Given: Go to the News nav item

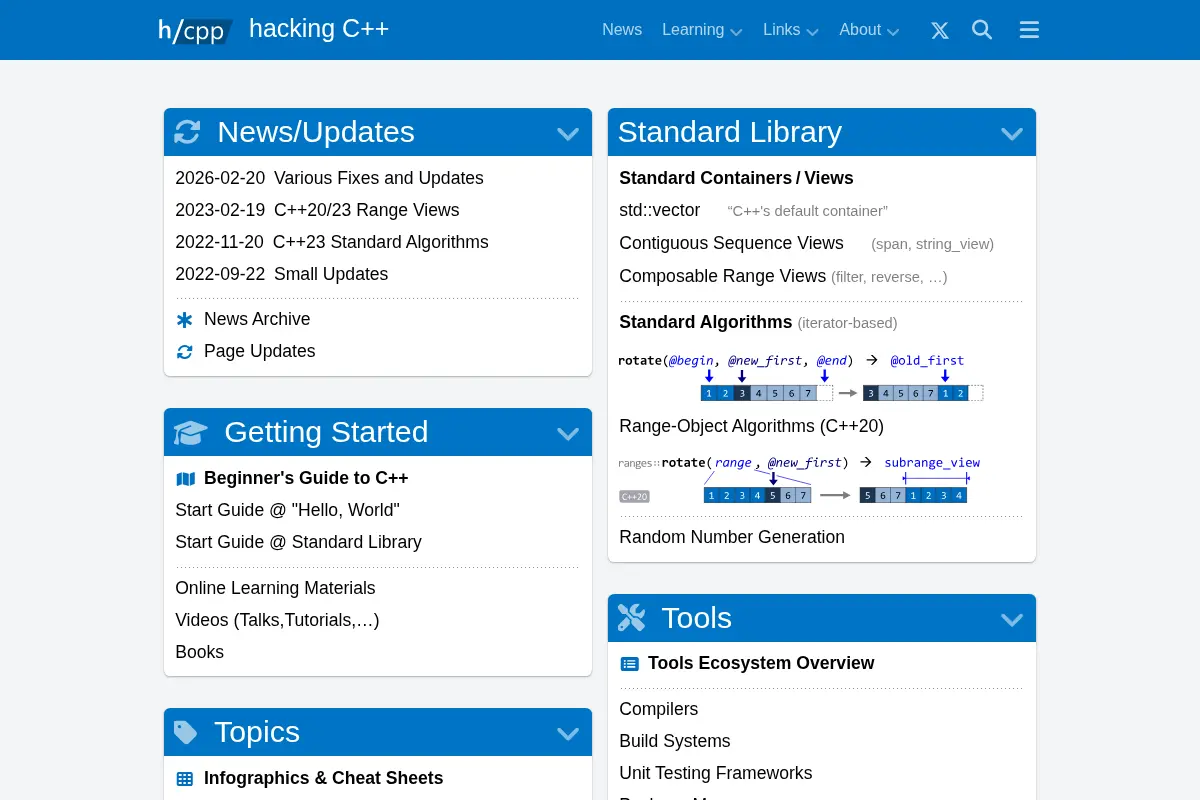Looking at the screenshot, I should coord(622,30).
